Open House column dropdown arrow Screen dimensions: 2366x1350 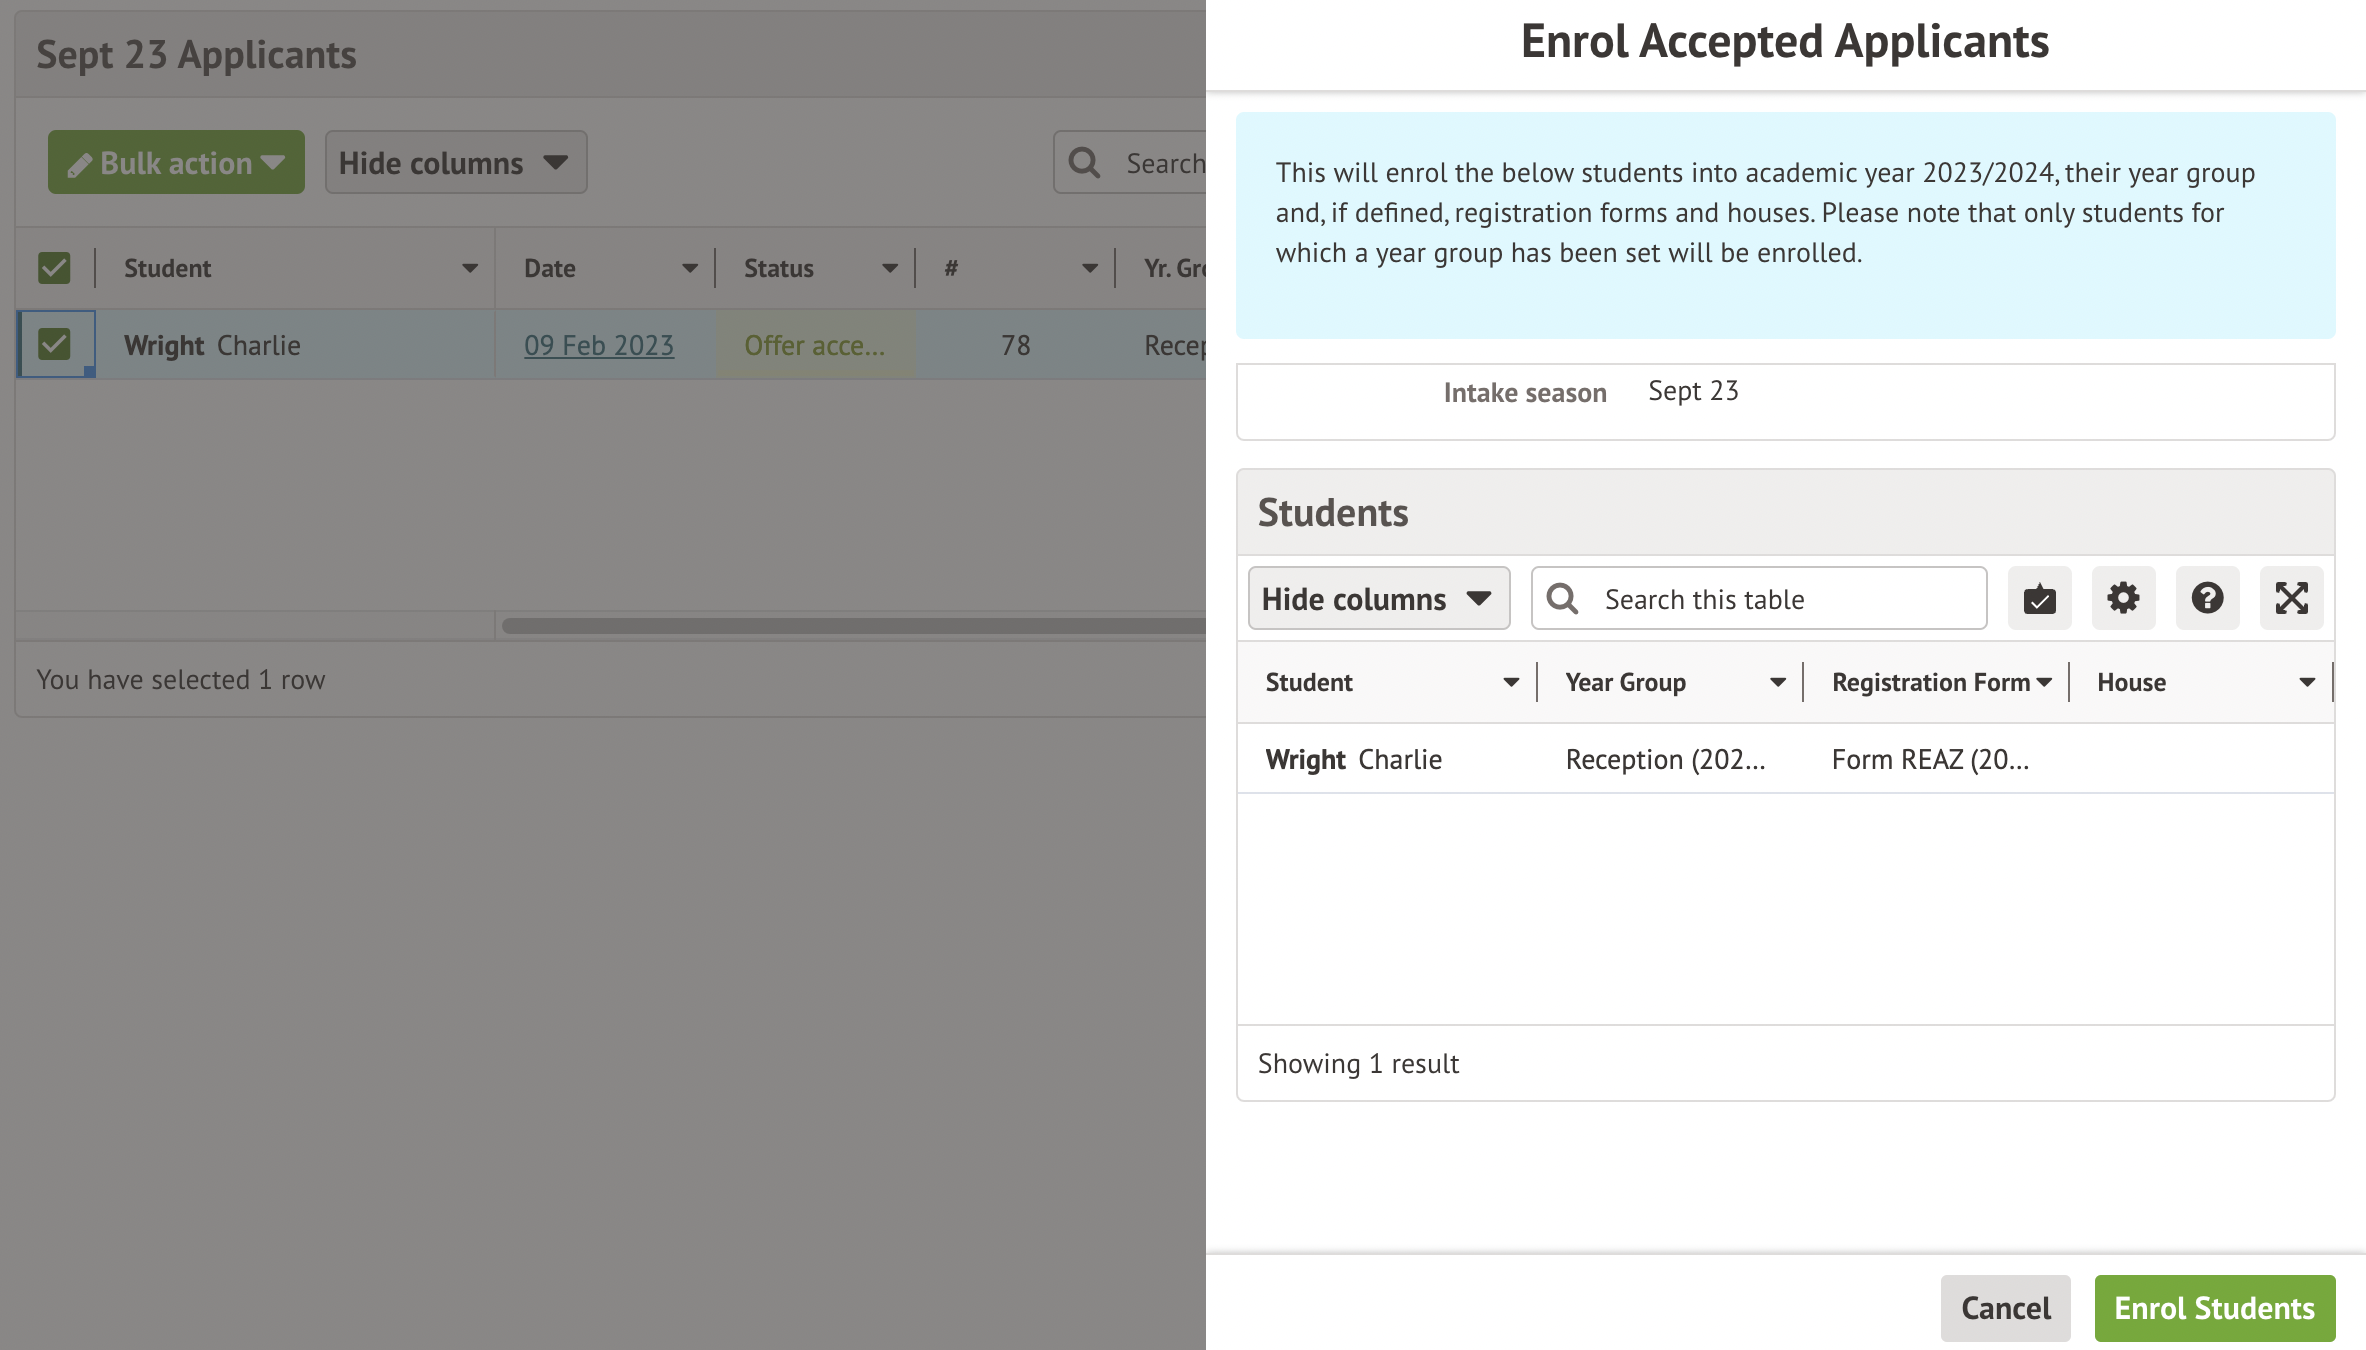click(2306, 683)
